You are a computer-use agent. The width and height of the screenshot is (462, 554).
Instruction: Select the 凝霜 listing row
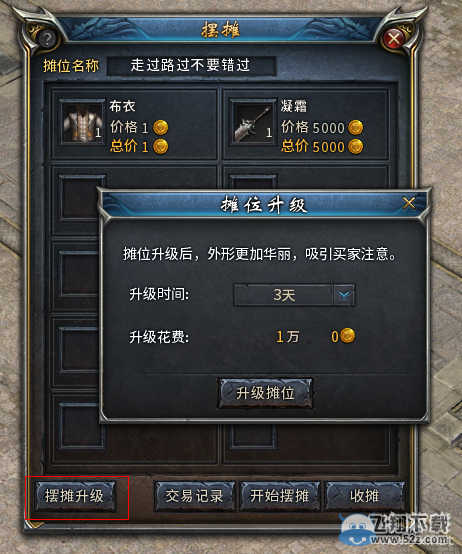[306, 125]
